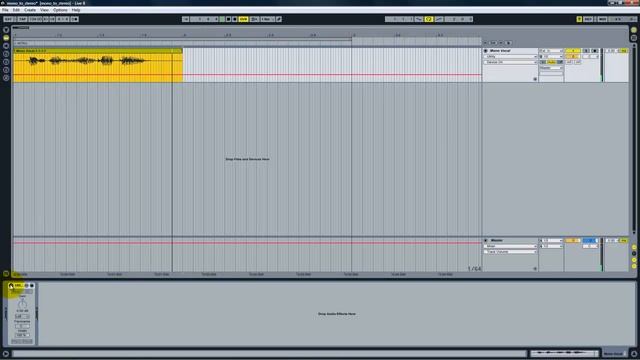Click the Next Locator arrow button
This screenshot has height=360, width=640.
coord(501,43)
